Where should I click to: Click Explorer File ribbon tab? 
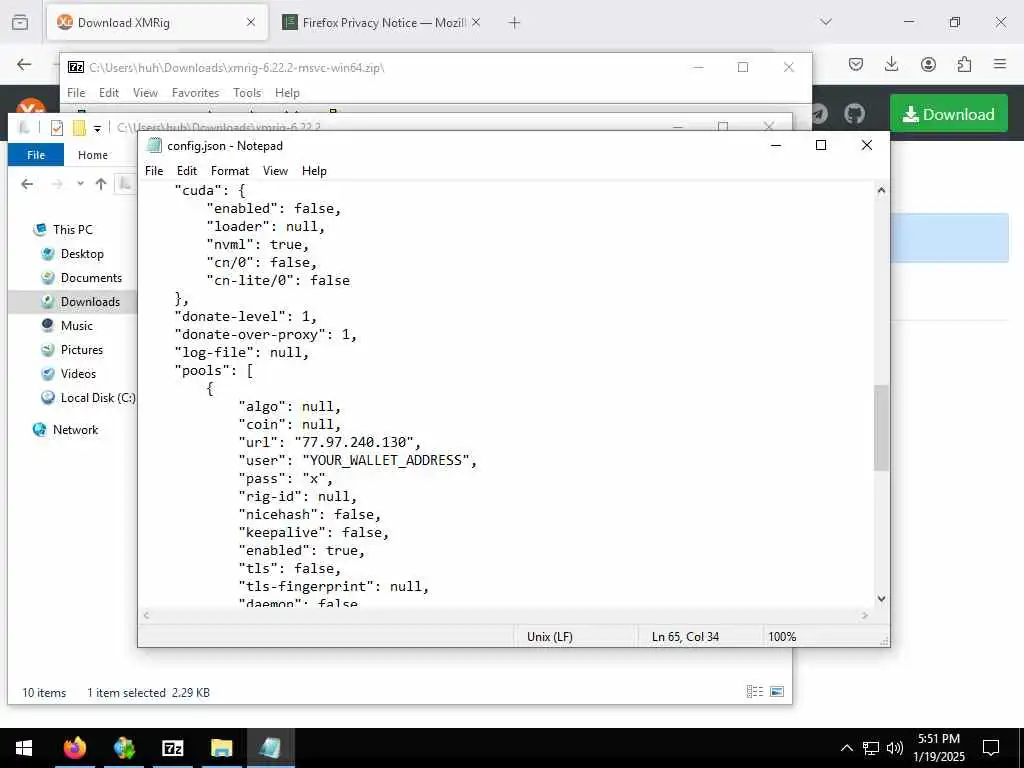(36, 155)
